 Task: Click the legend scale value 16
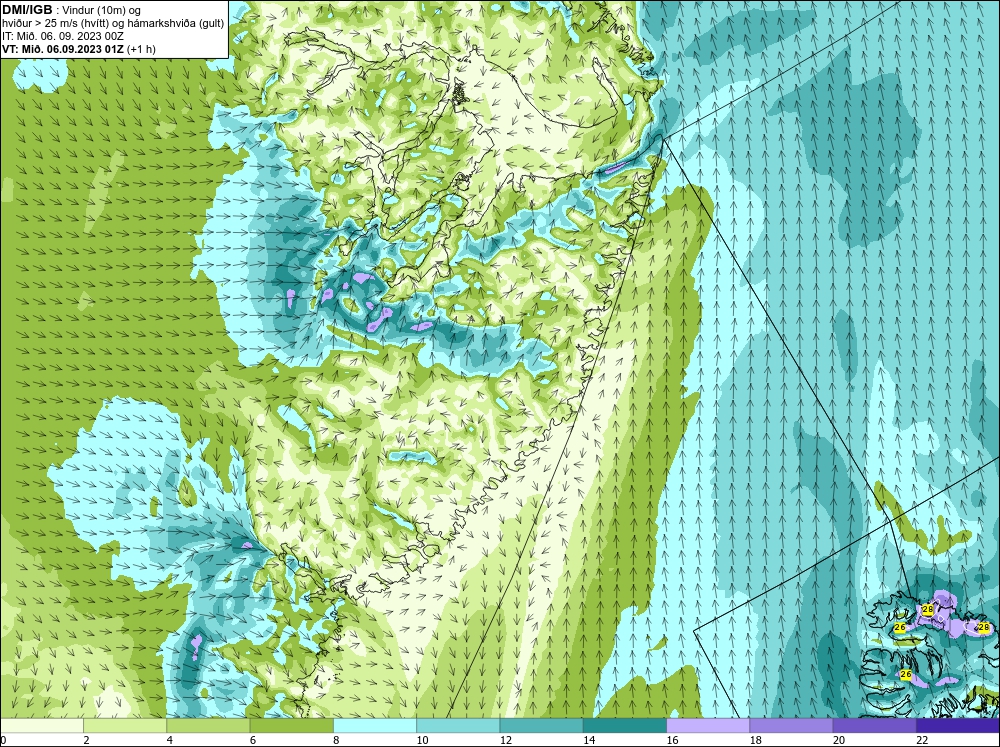[672, 740]
